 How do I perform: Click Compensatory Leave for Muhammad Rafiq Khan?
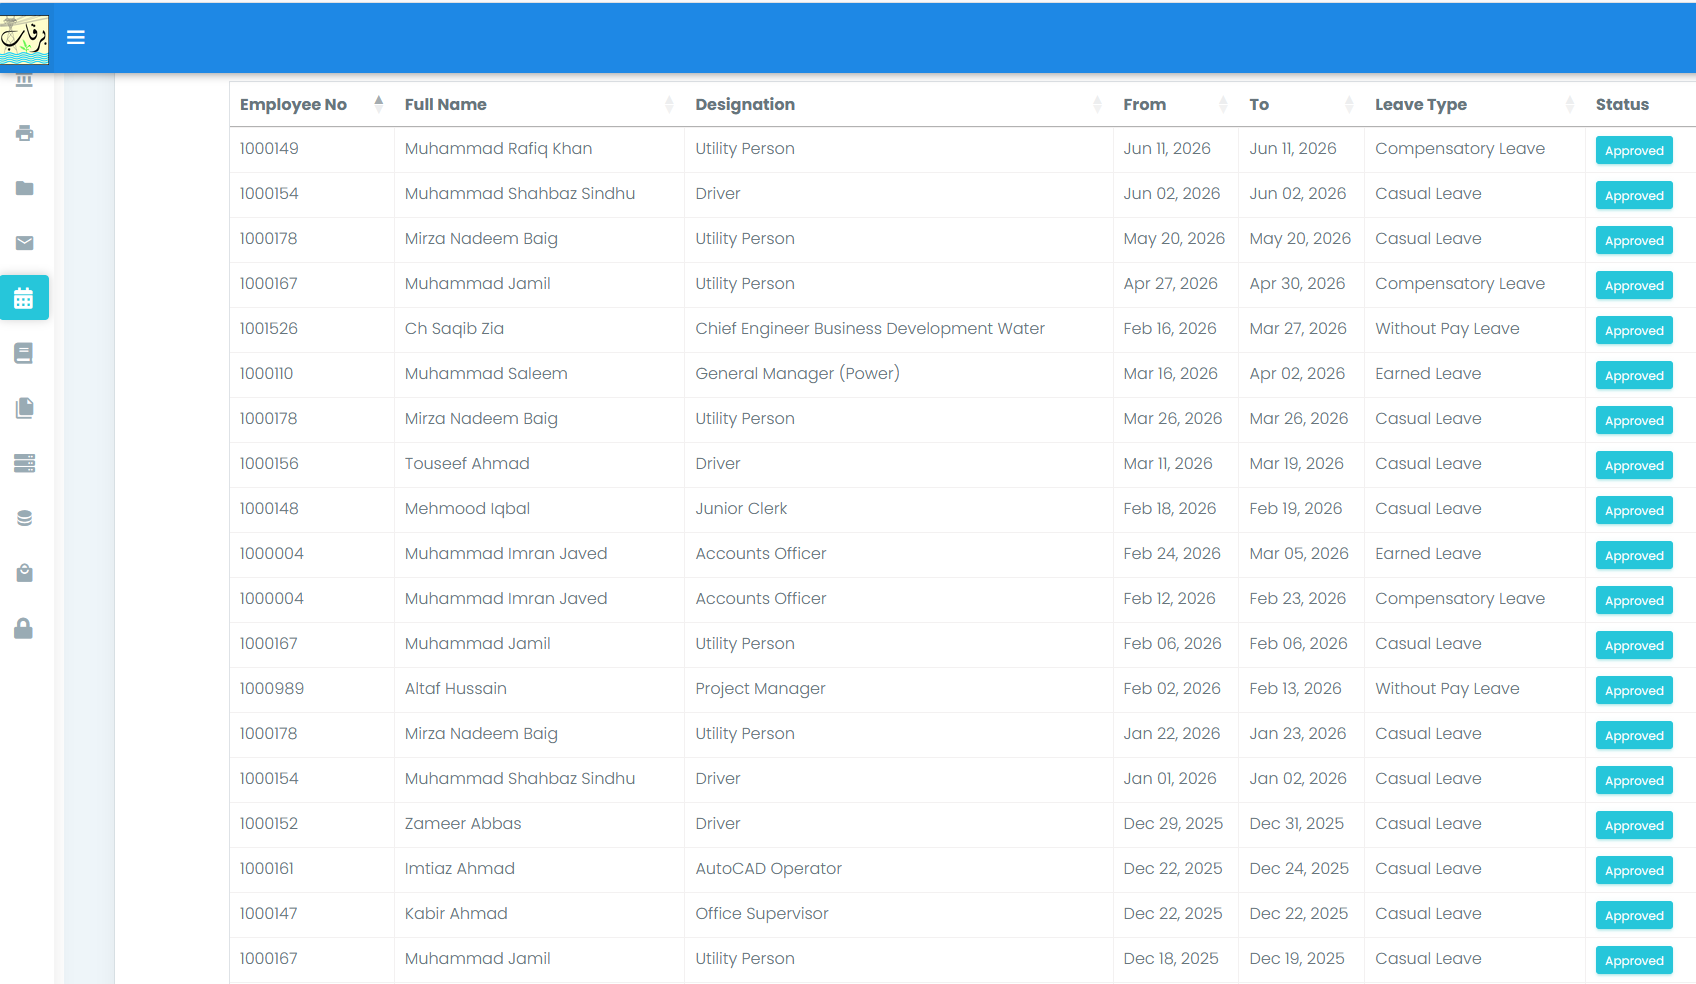click(x=1460, y=148)
